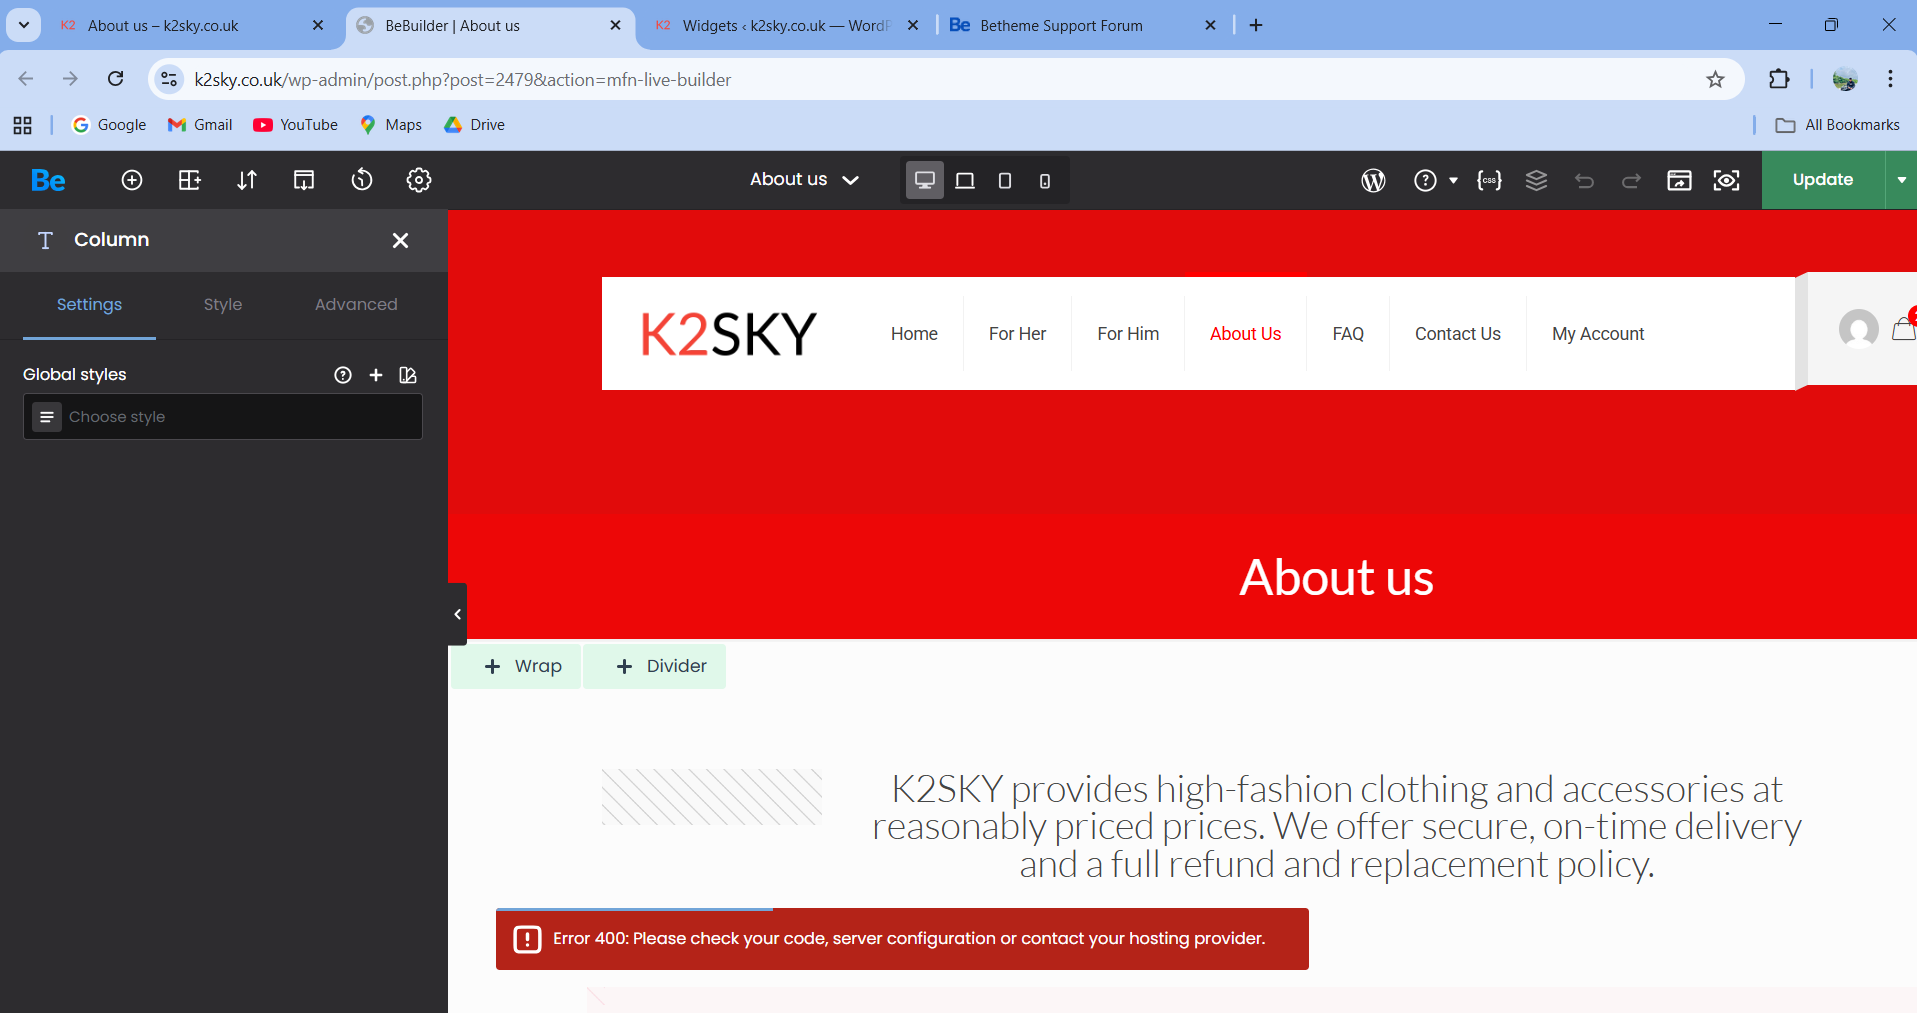Close the BeBuilder About us tab
The width and height of the screenshot is (1917, 1013).
tap(615, 26)
